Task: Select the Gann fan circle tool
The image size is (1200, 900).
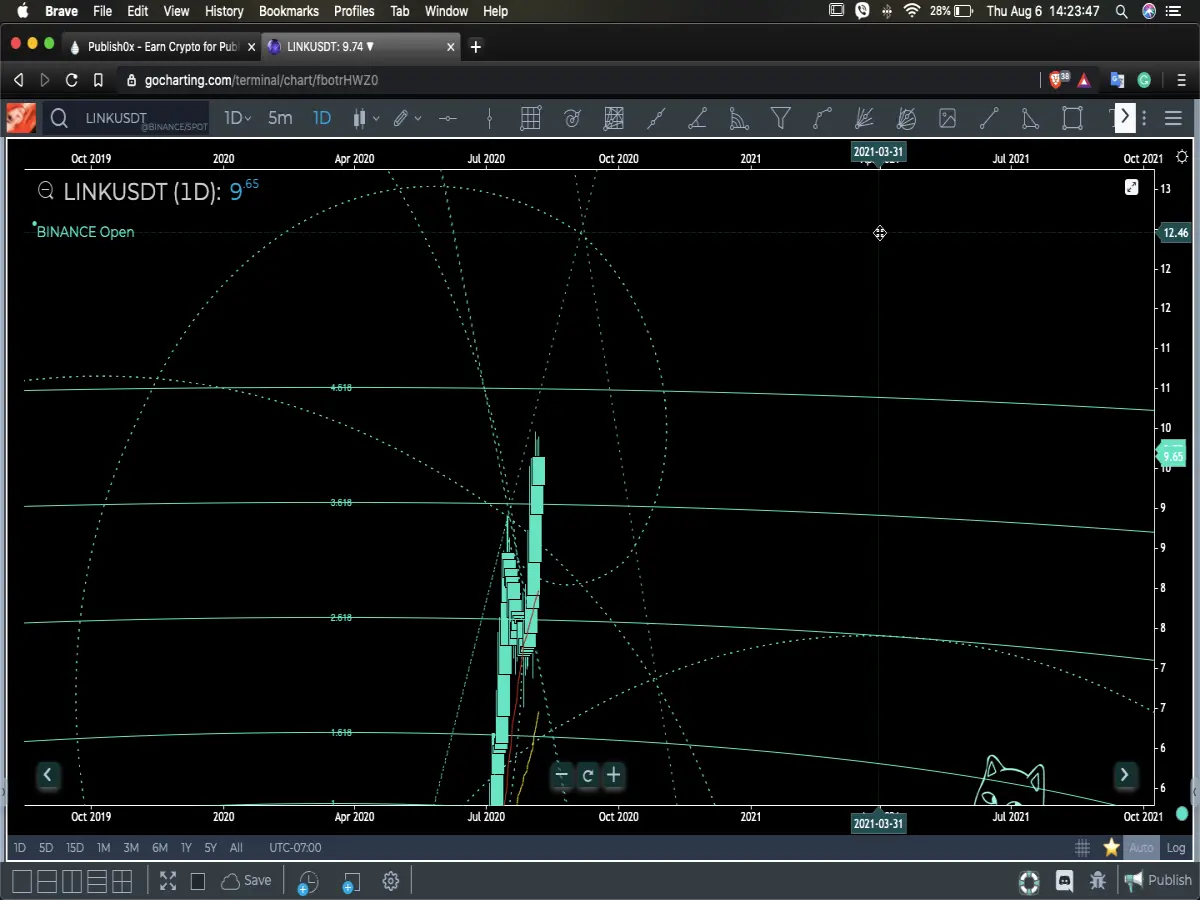Action: 906,118
